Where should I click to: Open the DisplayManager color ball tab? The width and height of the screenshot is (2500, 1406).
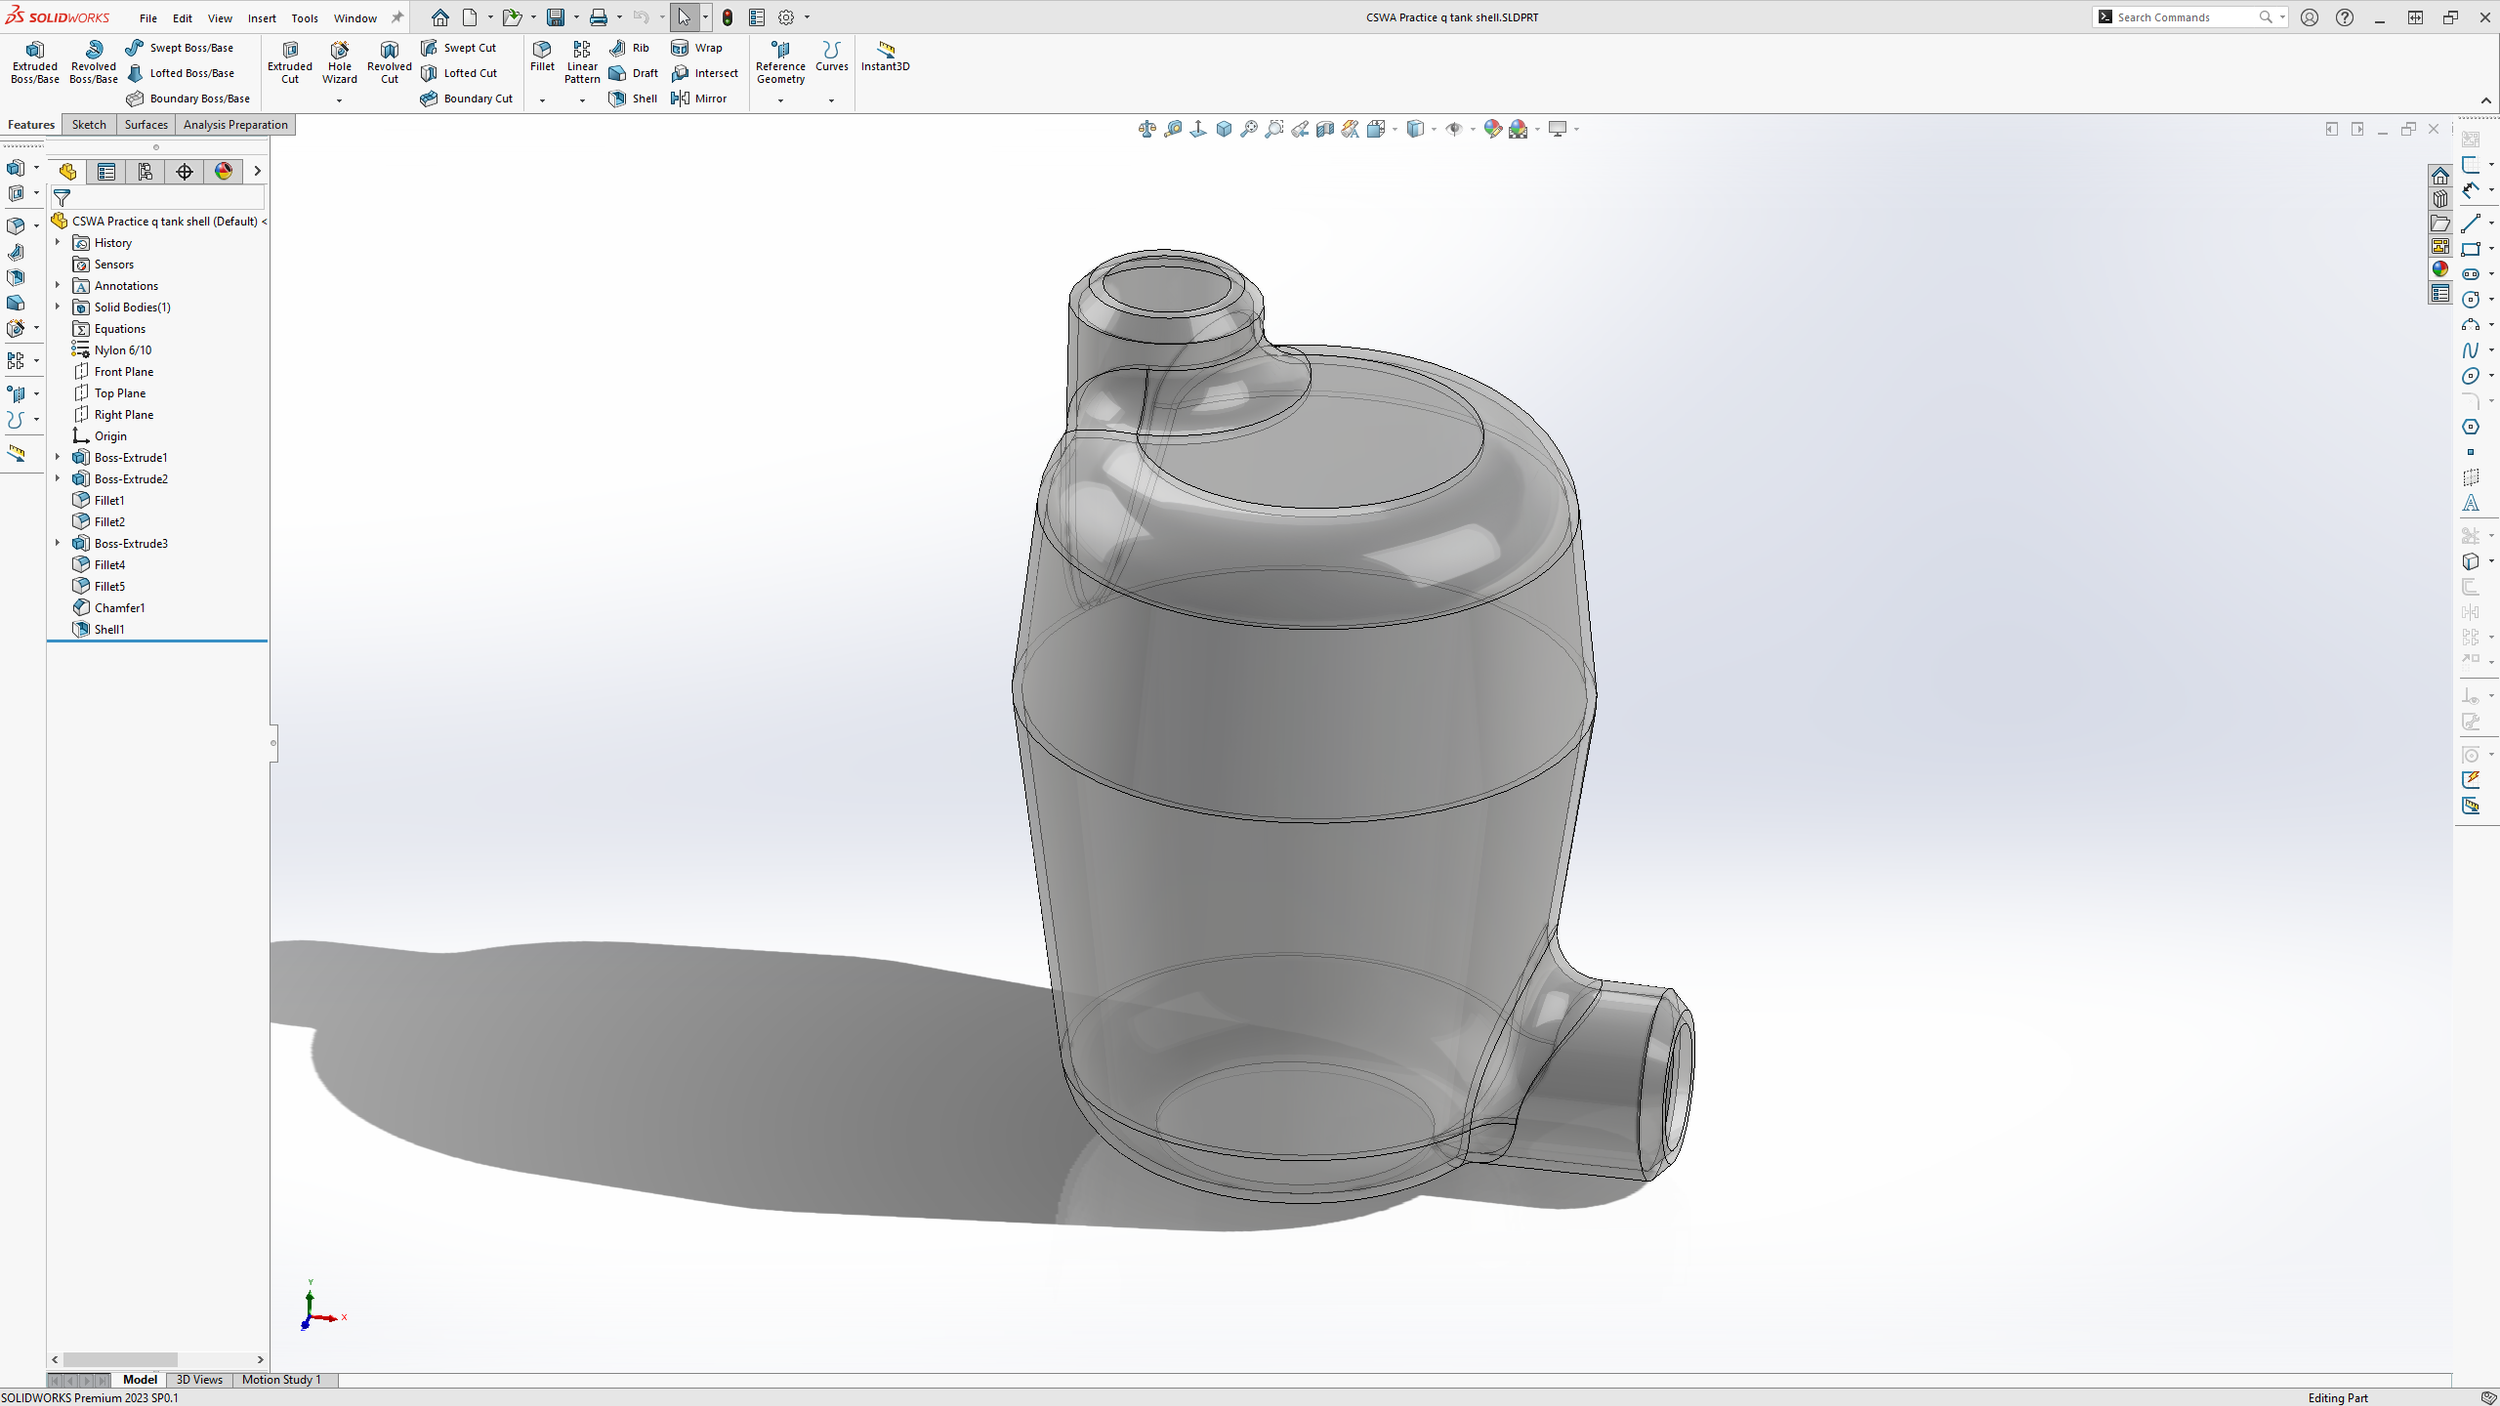[223, 172]
